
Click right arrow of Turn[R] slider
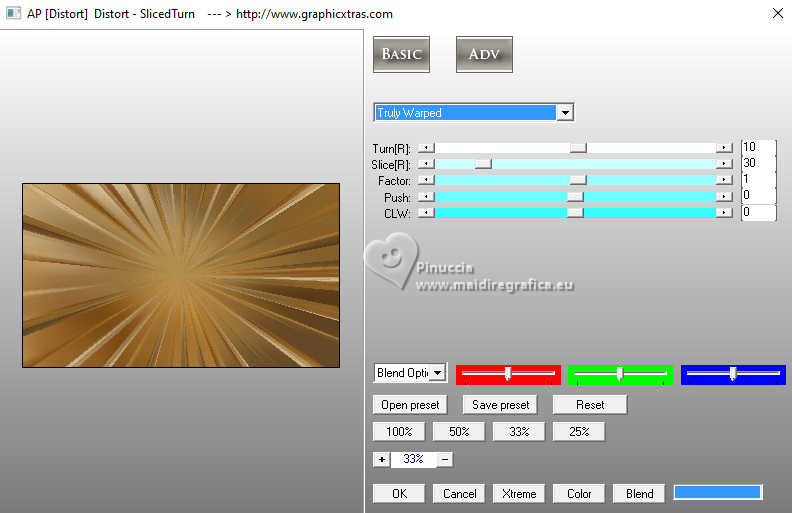pyautogui.click(x=724, y=148)
